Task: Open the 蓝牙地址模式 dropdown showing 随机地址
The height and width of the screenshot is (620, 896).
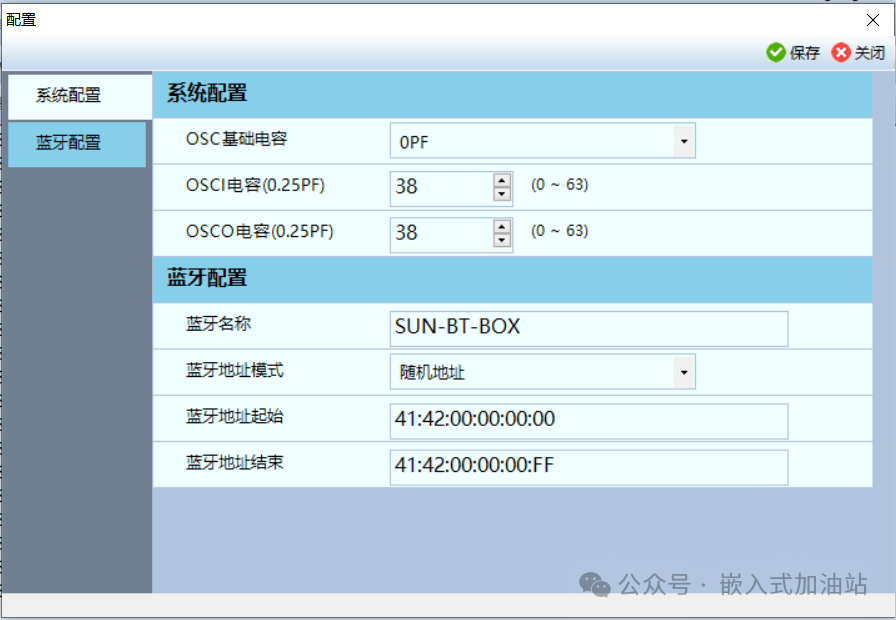Action: click(540, 371)
